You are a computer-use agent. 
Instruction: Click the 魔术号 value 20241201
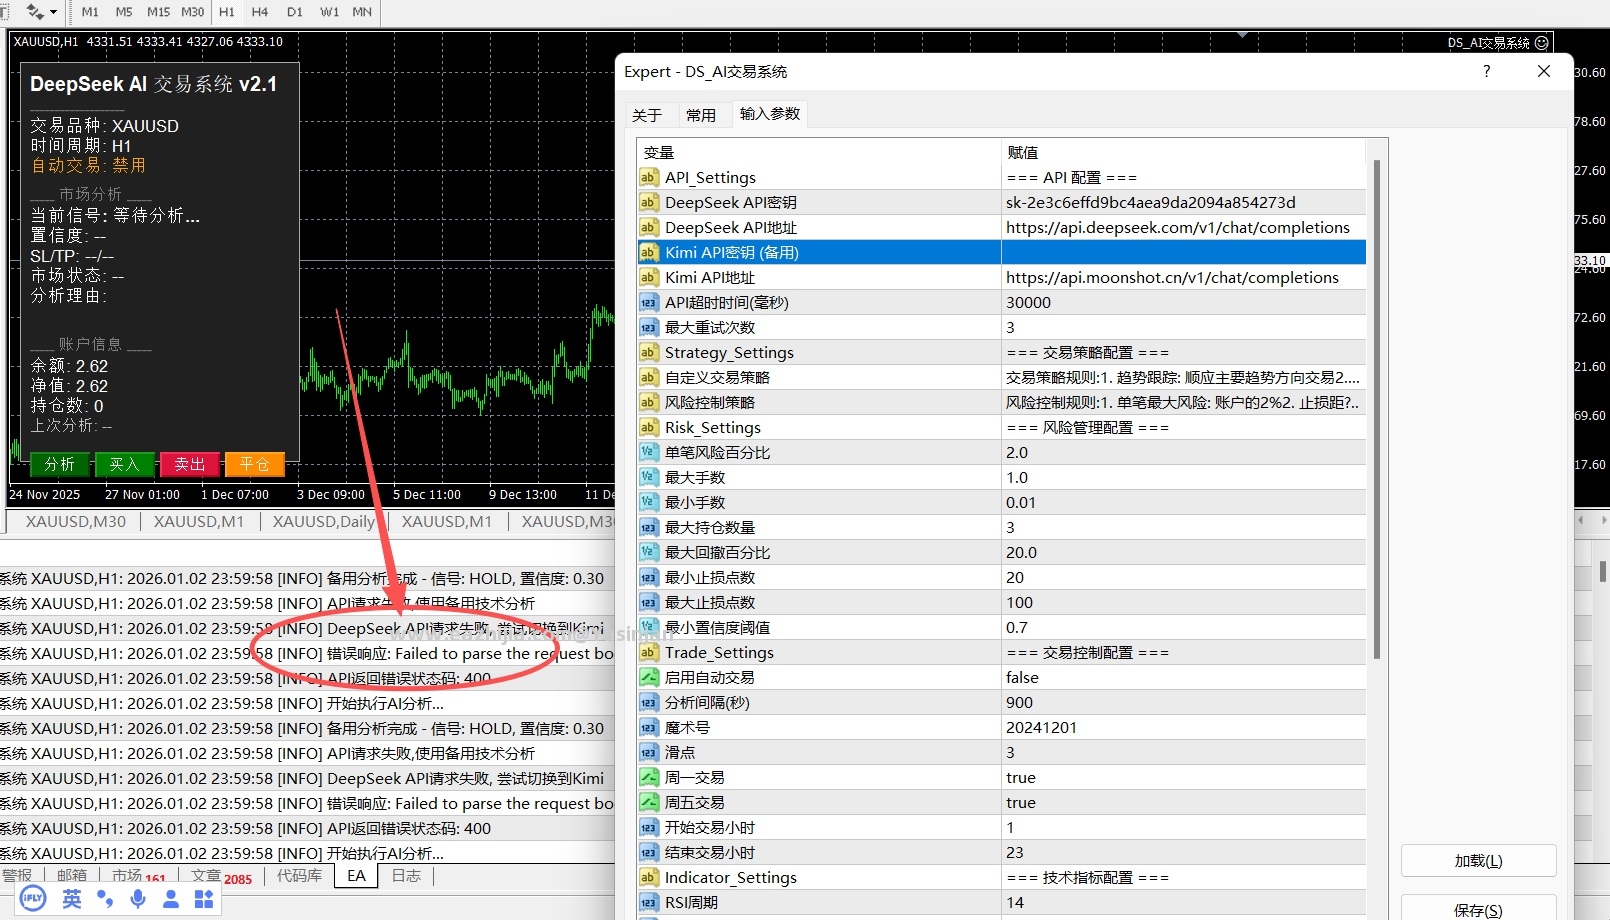[1041, 727]
